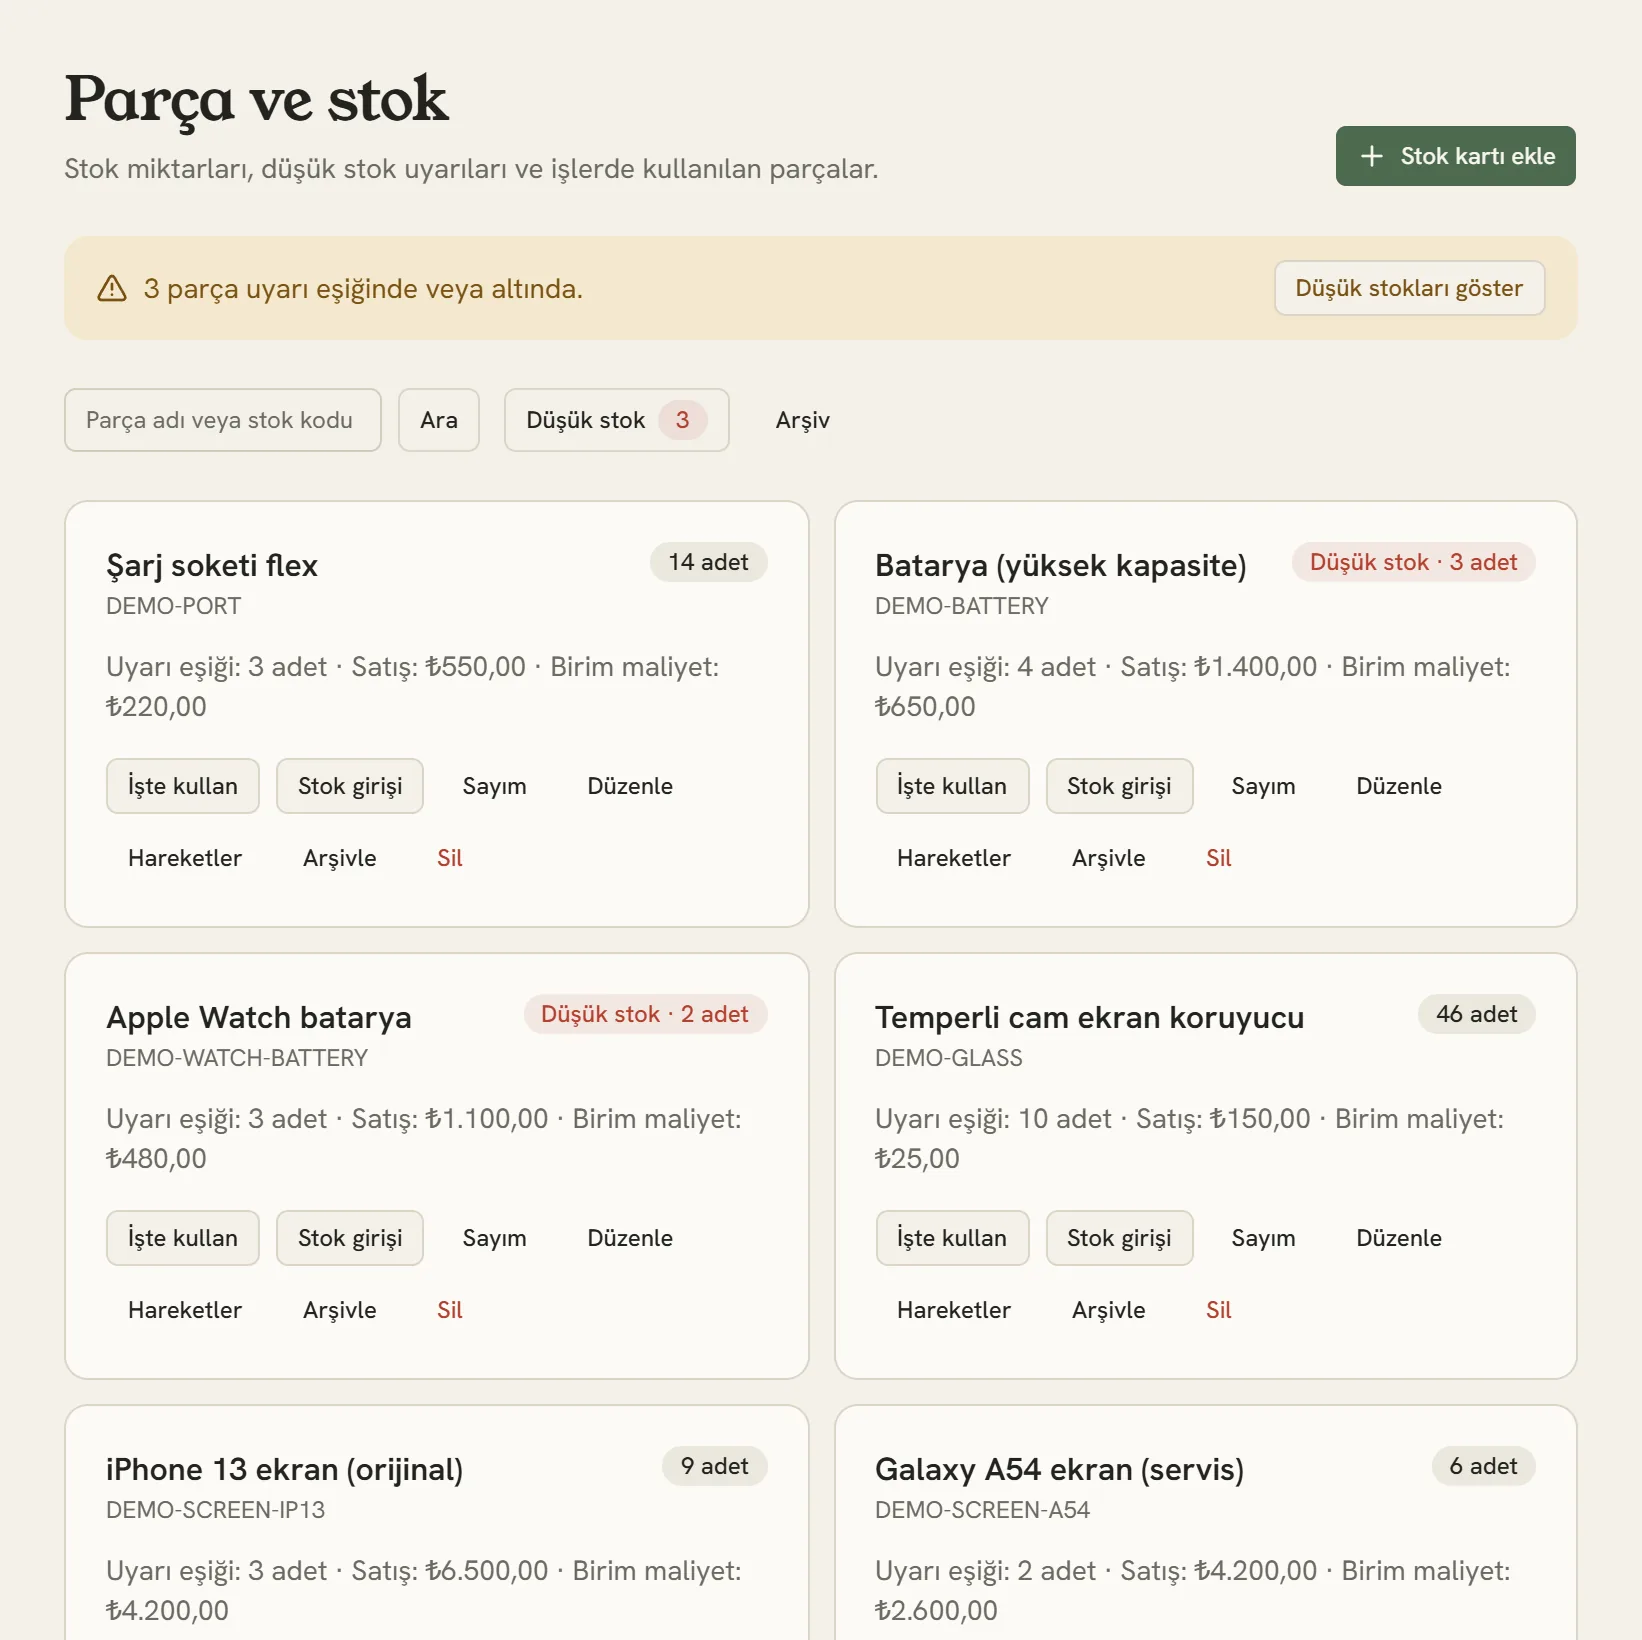
Task: Edit Temperli cam ekran koruyucu with Düzenle
Action: tap(1399, 1238)
